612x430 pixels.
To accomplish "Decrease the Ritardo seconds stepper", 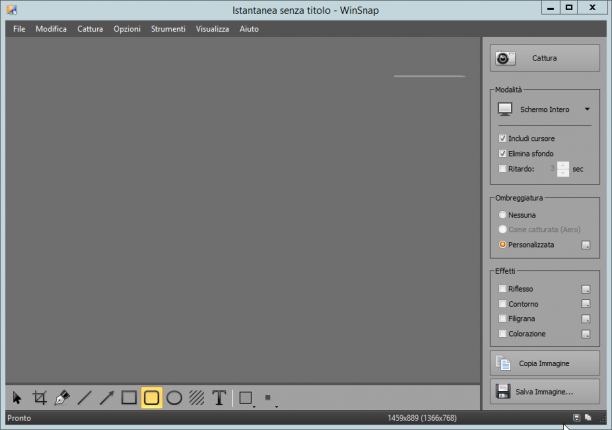I will (x=562, y=172).
